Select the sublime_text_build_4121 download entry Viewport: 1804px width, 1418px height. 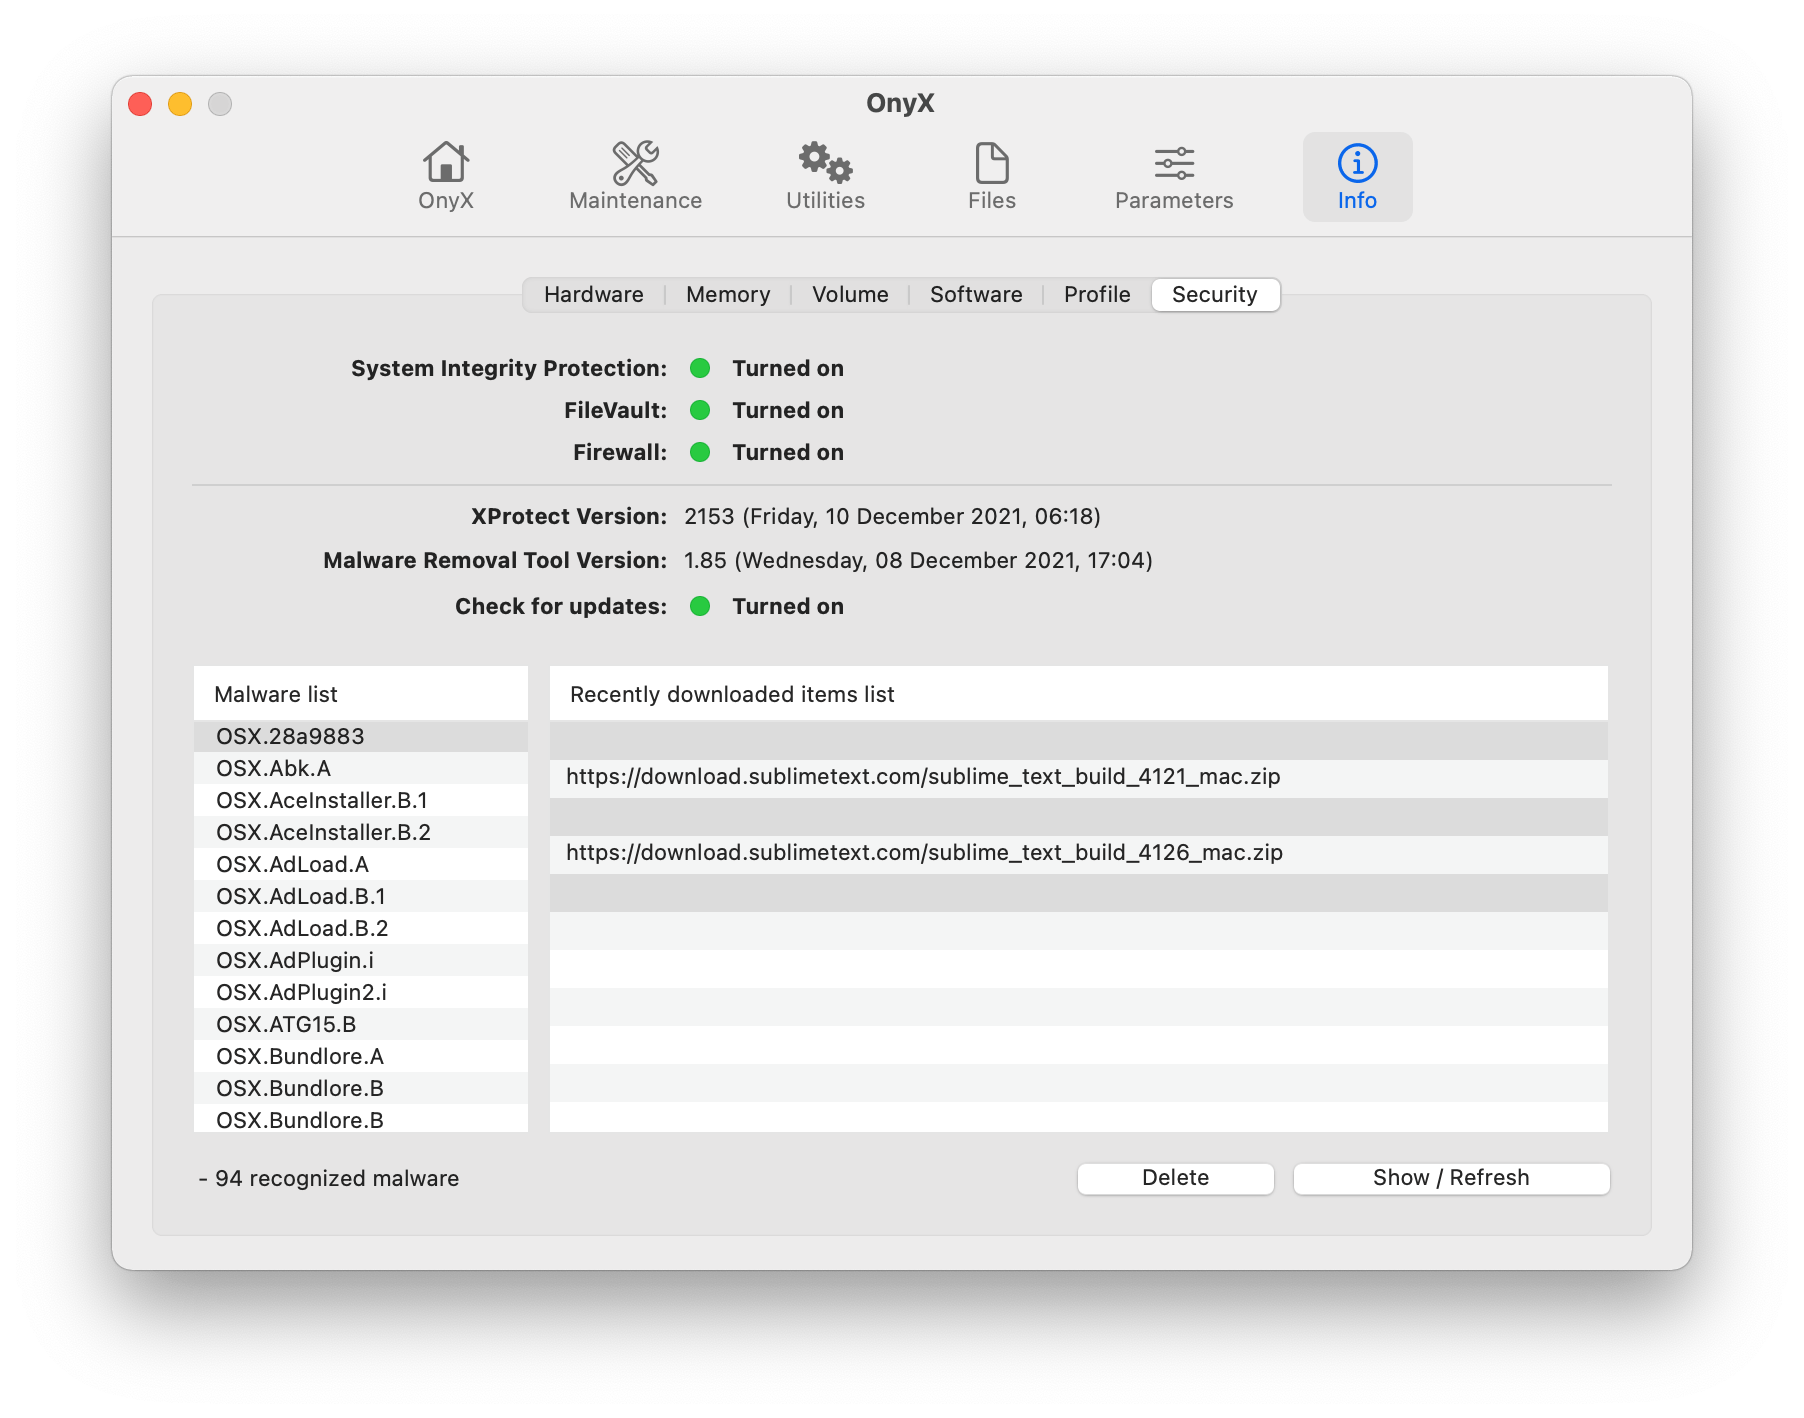click(x=923, y=776)
